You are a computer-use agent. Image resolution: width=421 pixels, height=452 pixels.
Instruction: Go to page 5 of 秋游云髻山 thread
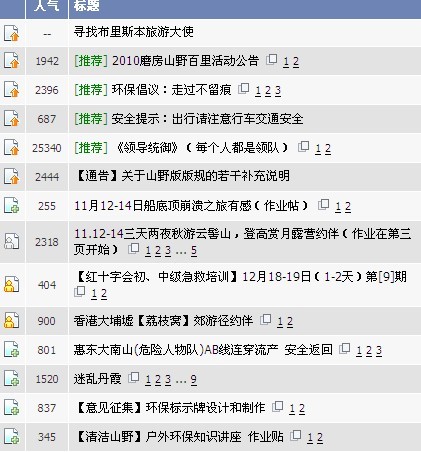click(194, 251)
